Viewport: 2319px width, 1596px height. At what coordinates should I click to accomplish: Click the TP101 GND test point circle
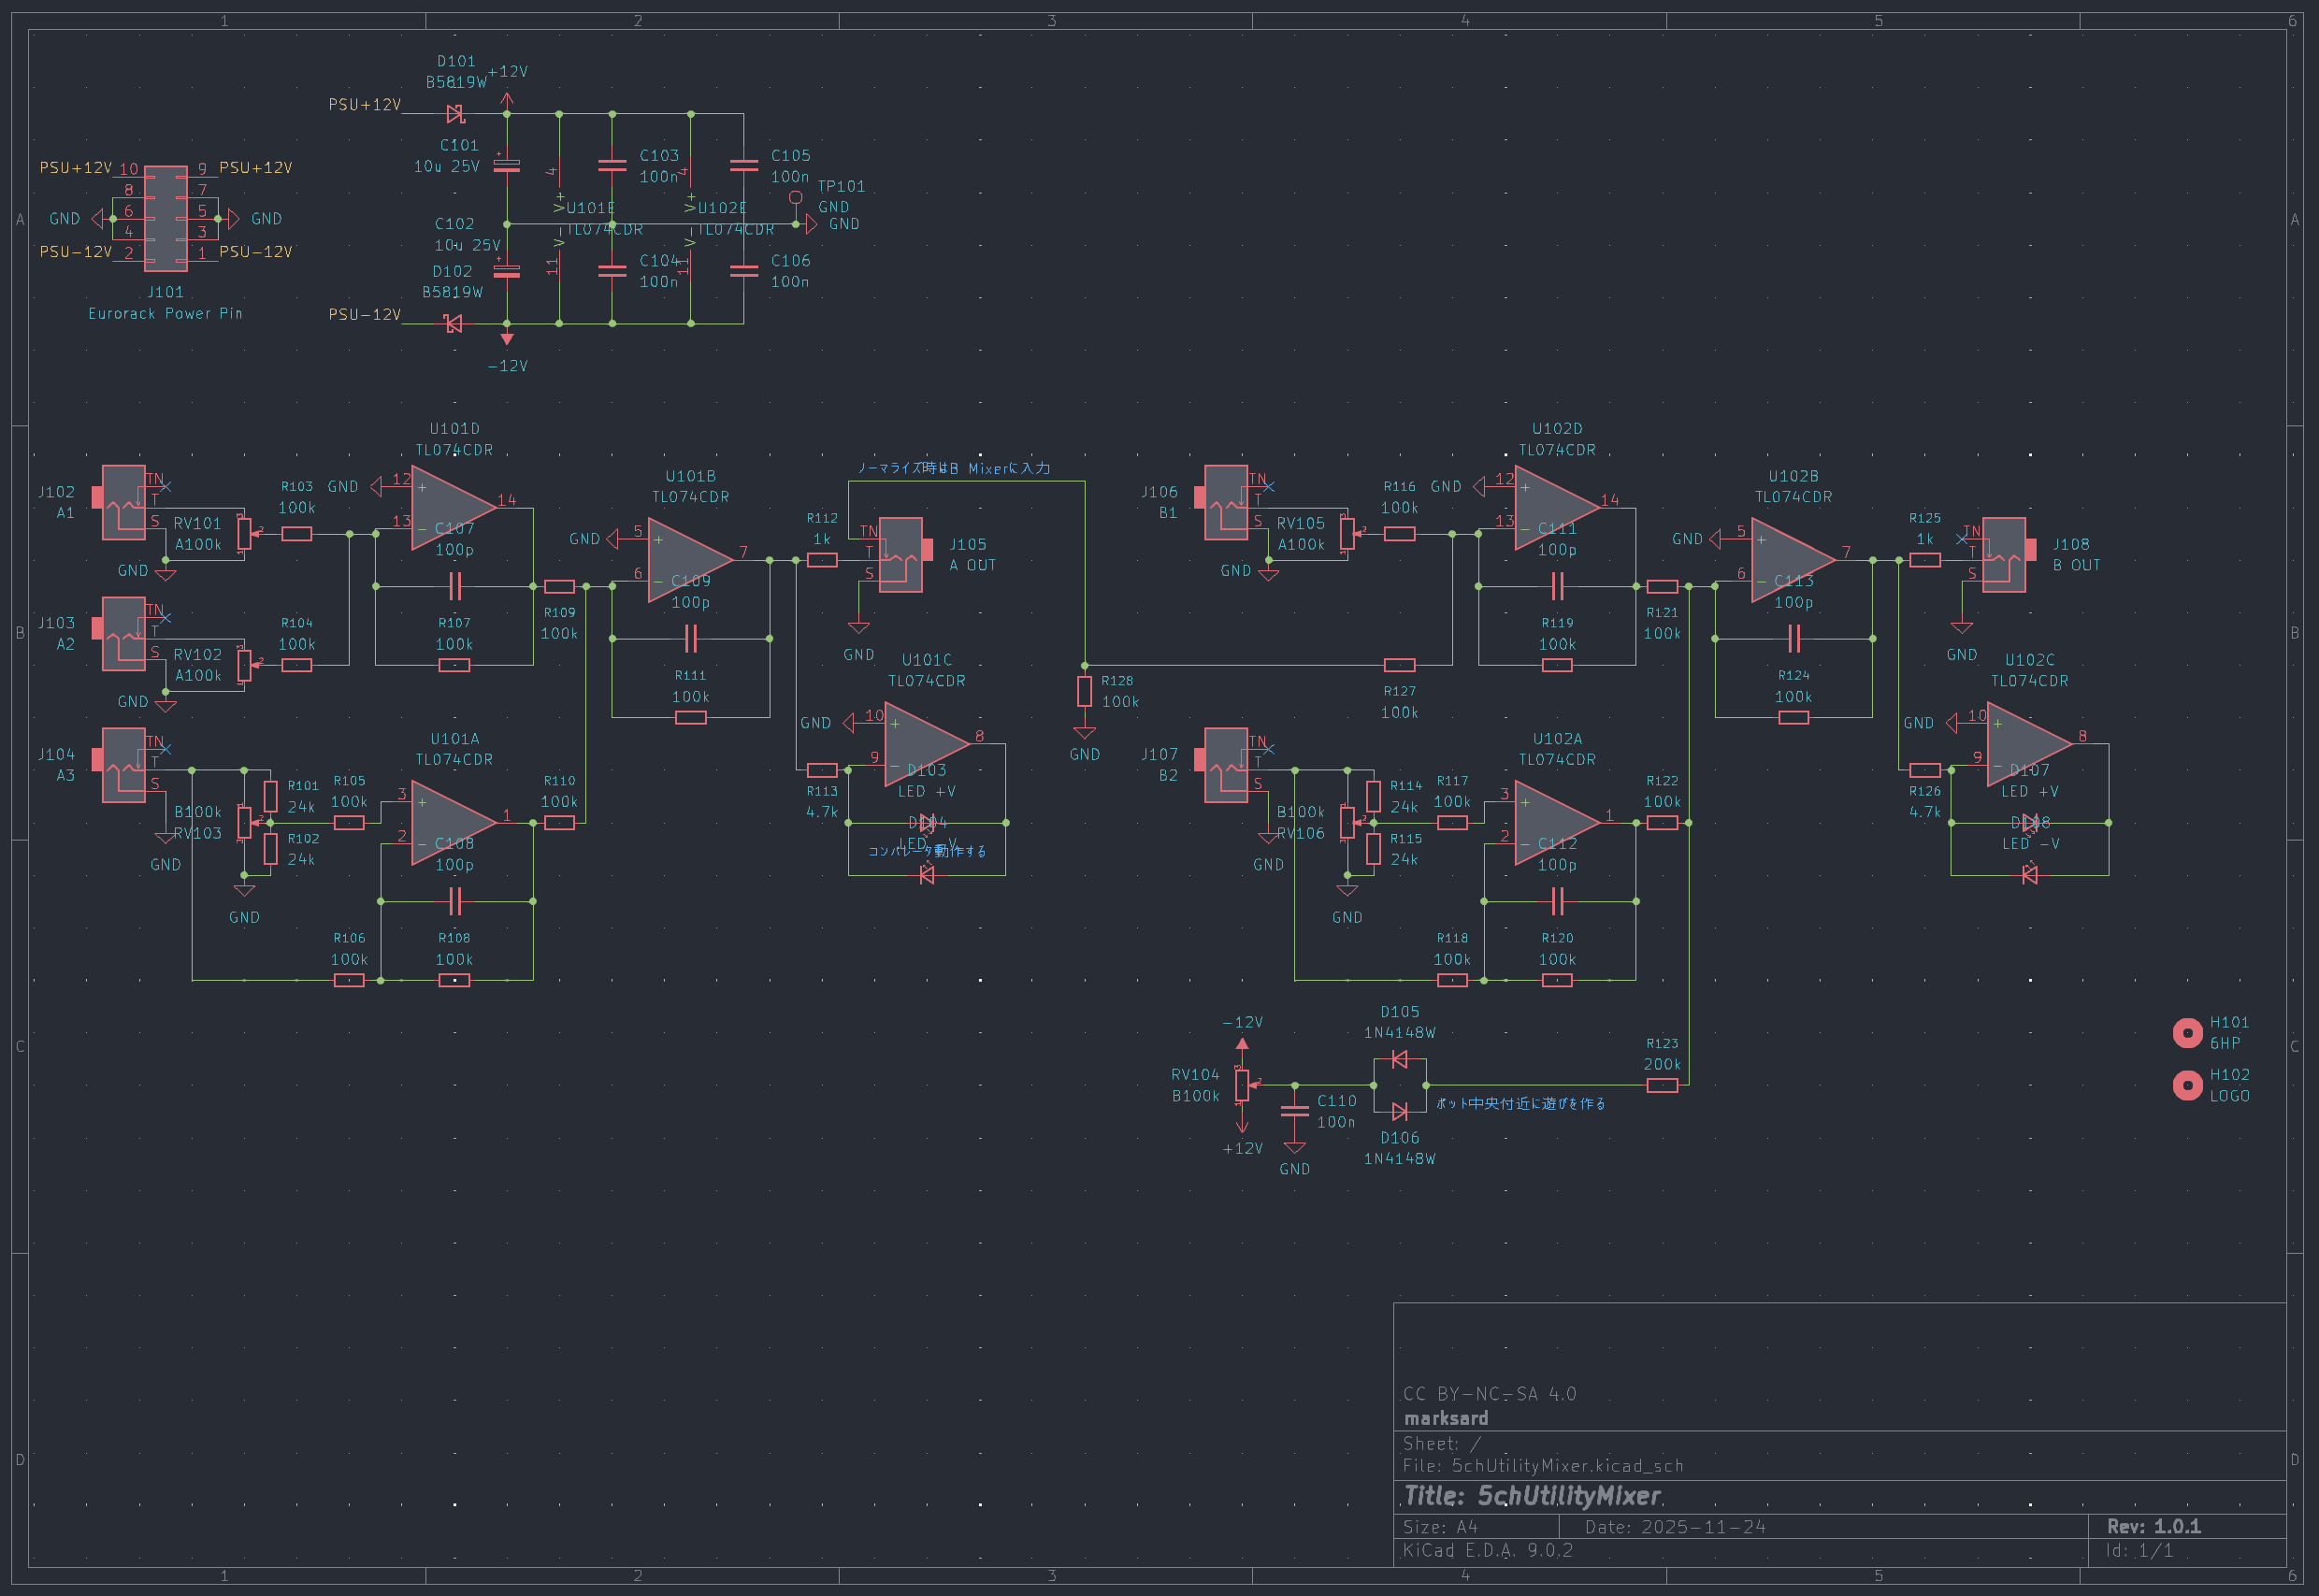[796, 198]
